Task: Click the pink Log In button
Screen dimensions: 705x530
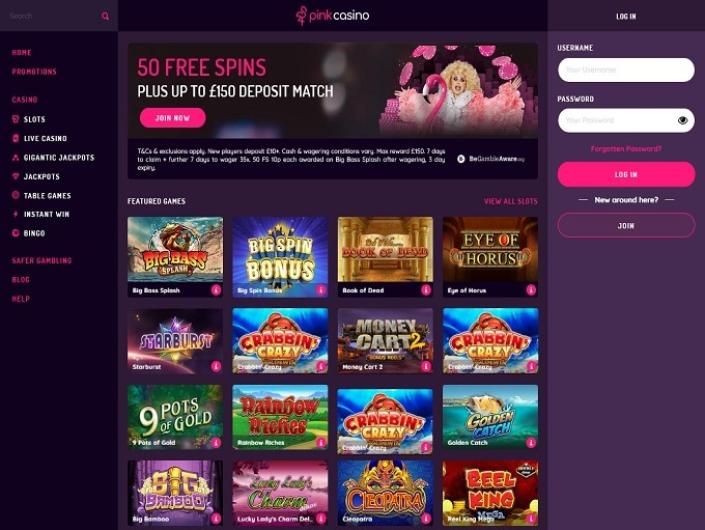Action: [626, 174]
